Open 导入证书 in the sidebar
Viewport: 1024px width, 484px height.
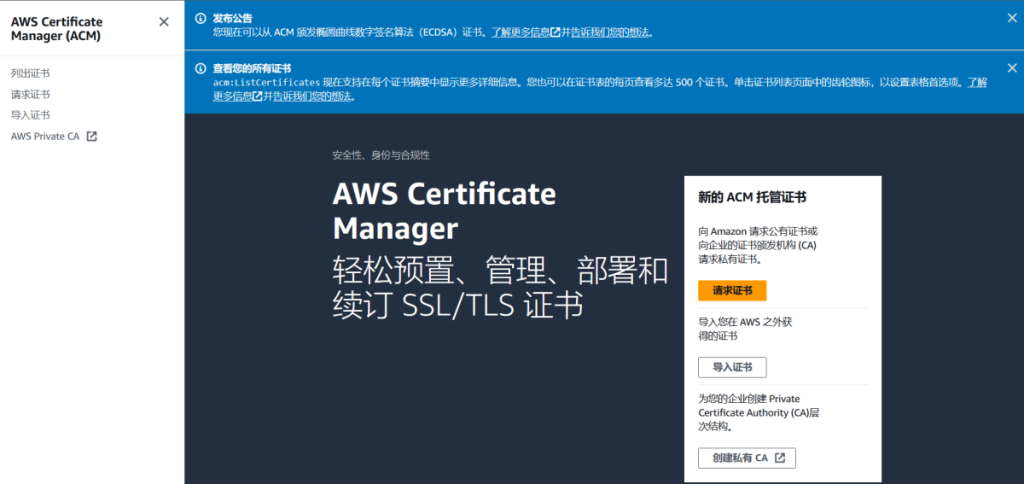click(x=30, y=115)
